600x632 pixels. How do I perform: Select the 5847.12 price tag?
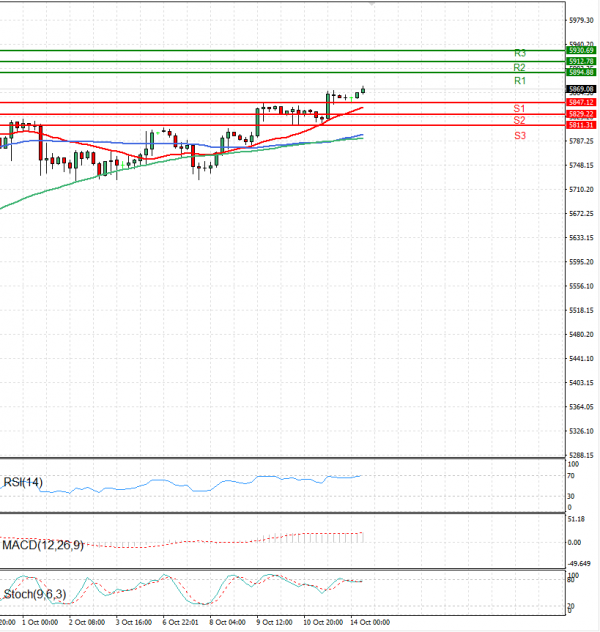click(x=581, y=102)
